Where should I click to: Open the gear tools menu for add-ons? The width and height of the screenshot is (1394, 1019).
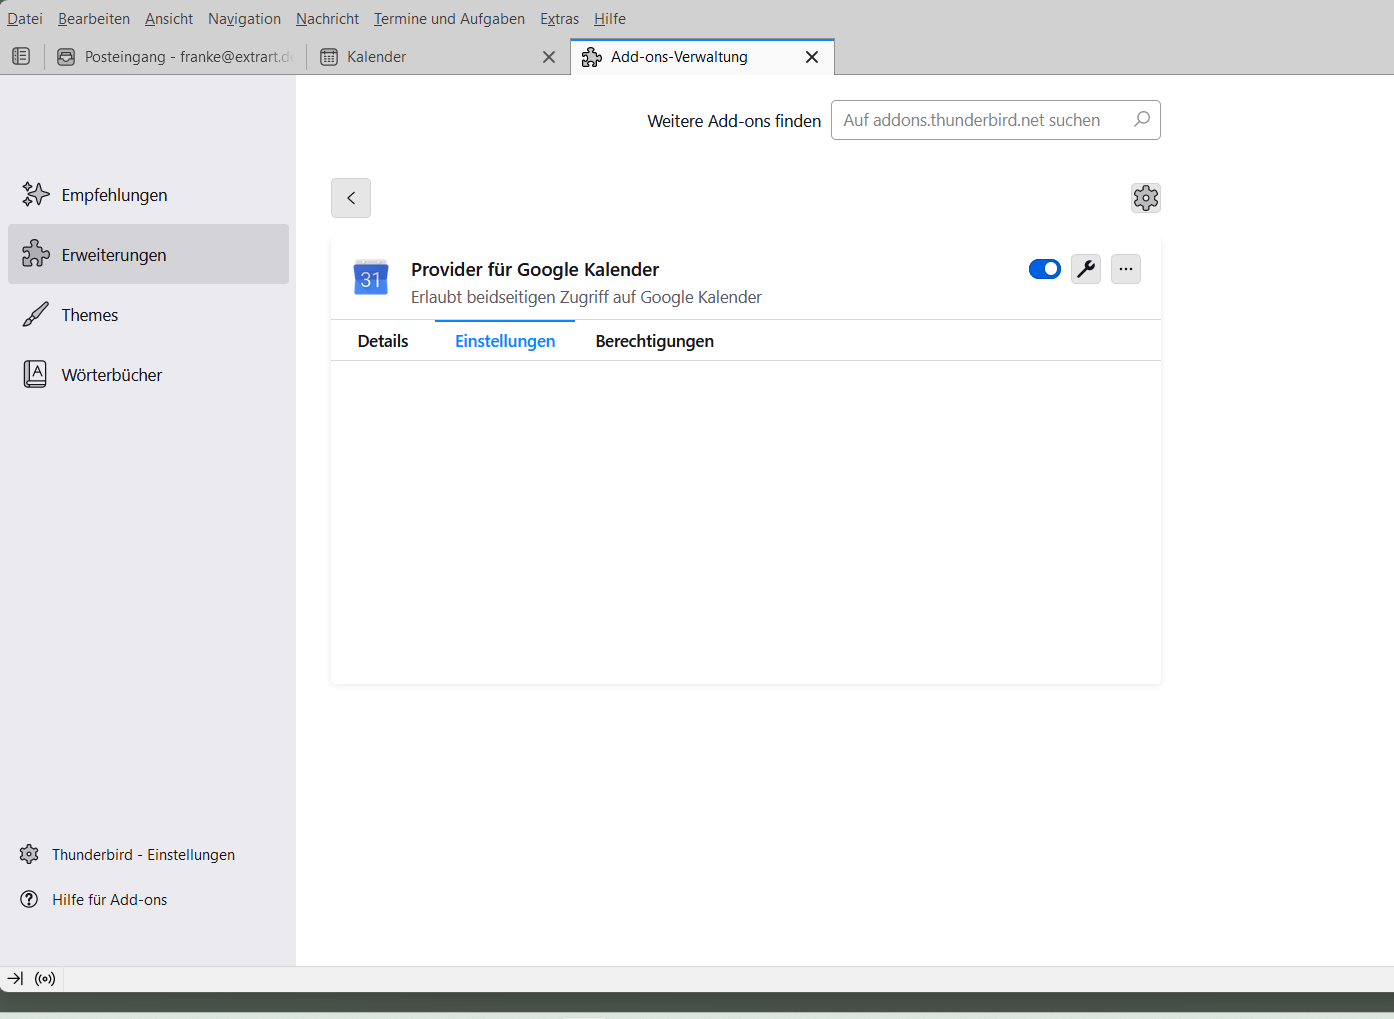coord(1145,198)
